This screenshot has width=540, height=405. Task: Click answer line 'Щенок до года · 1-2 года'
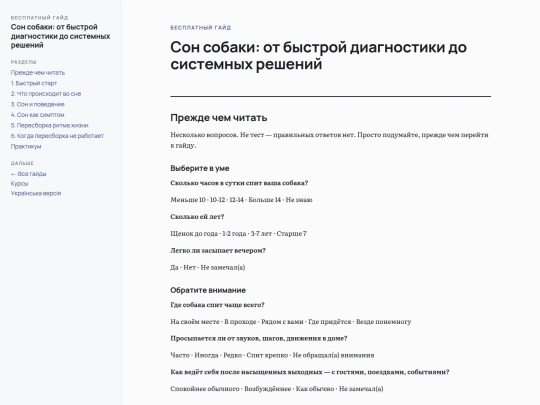pos(238,233)
